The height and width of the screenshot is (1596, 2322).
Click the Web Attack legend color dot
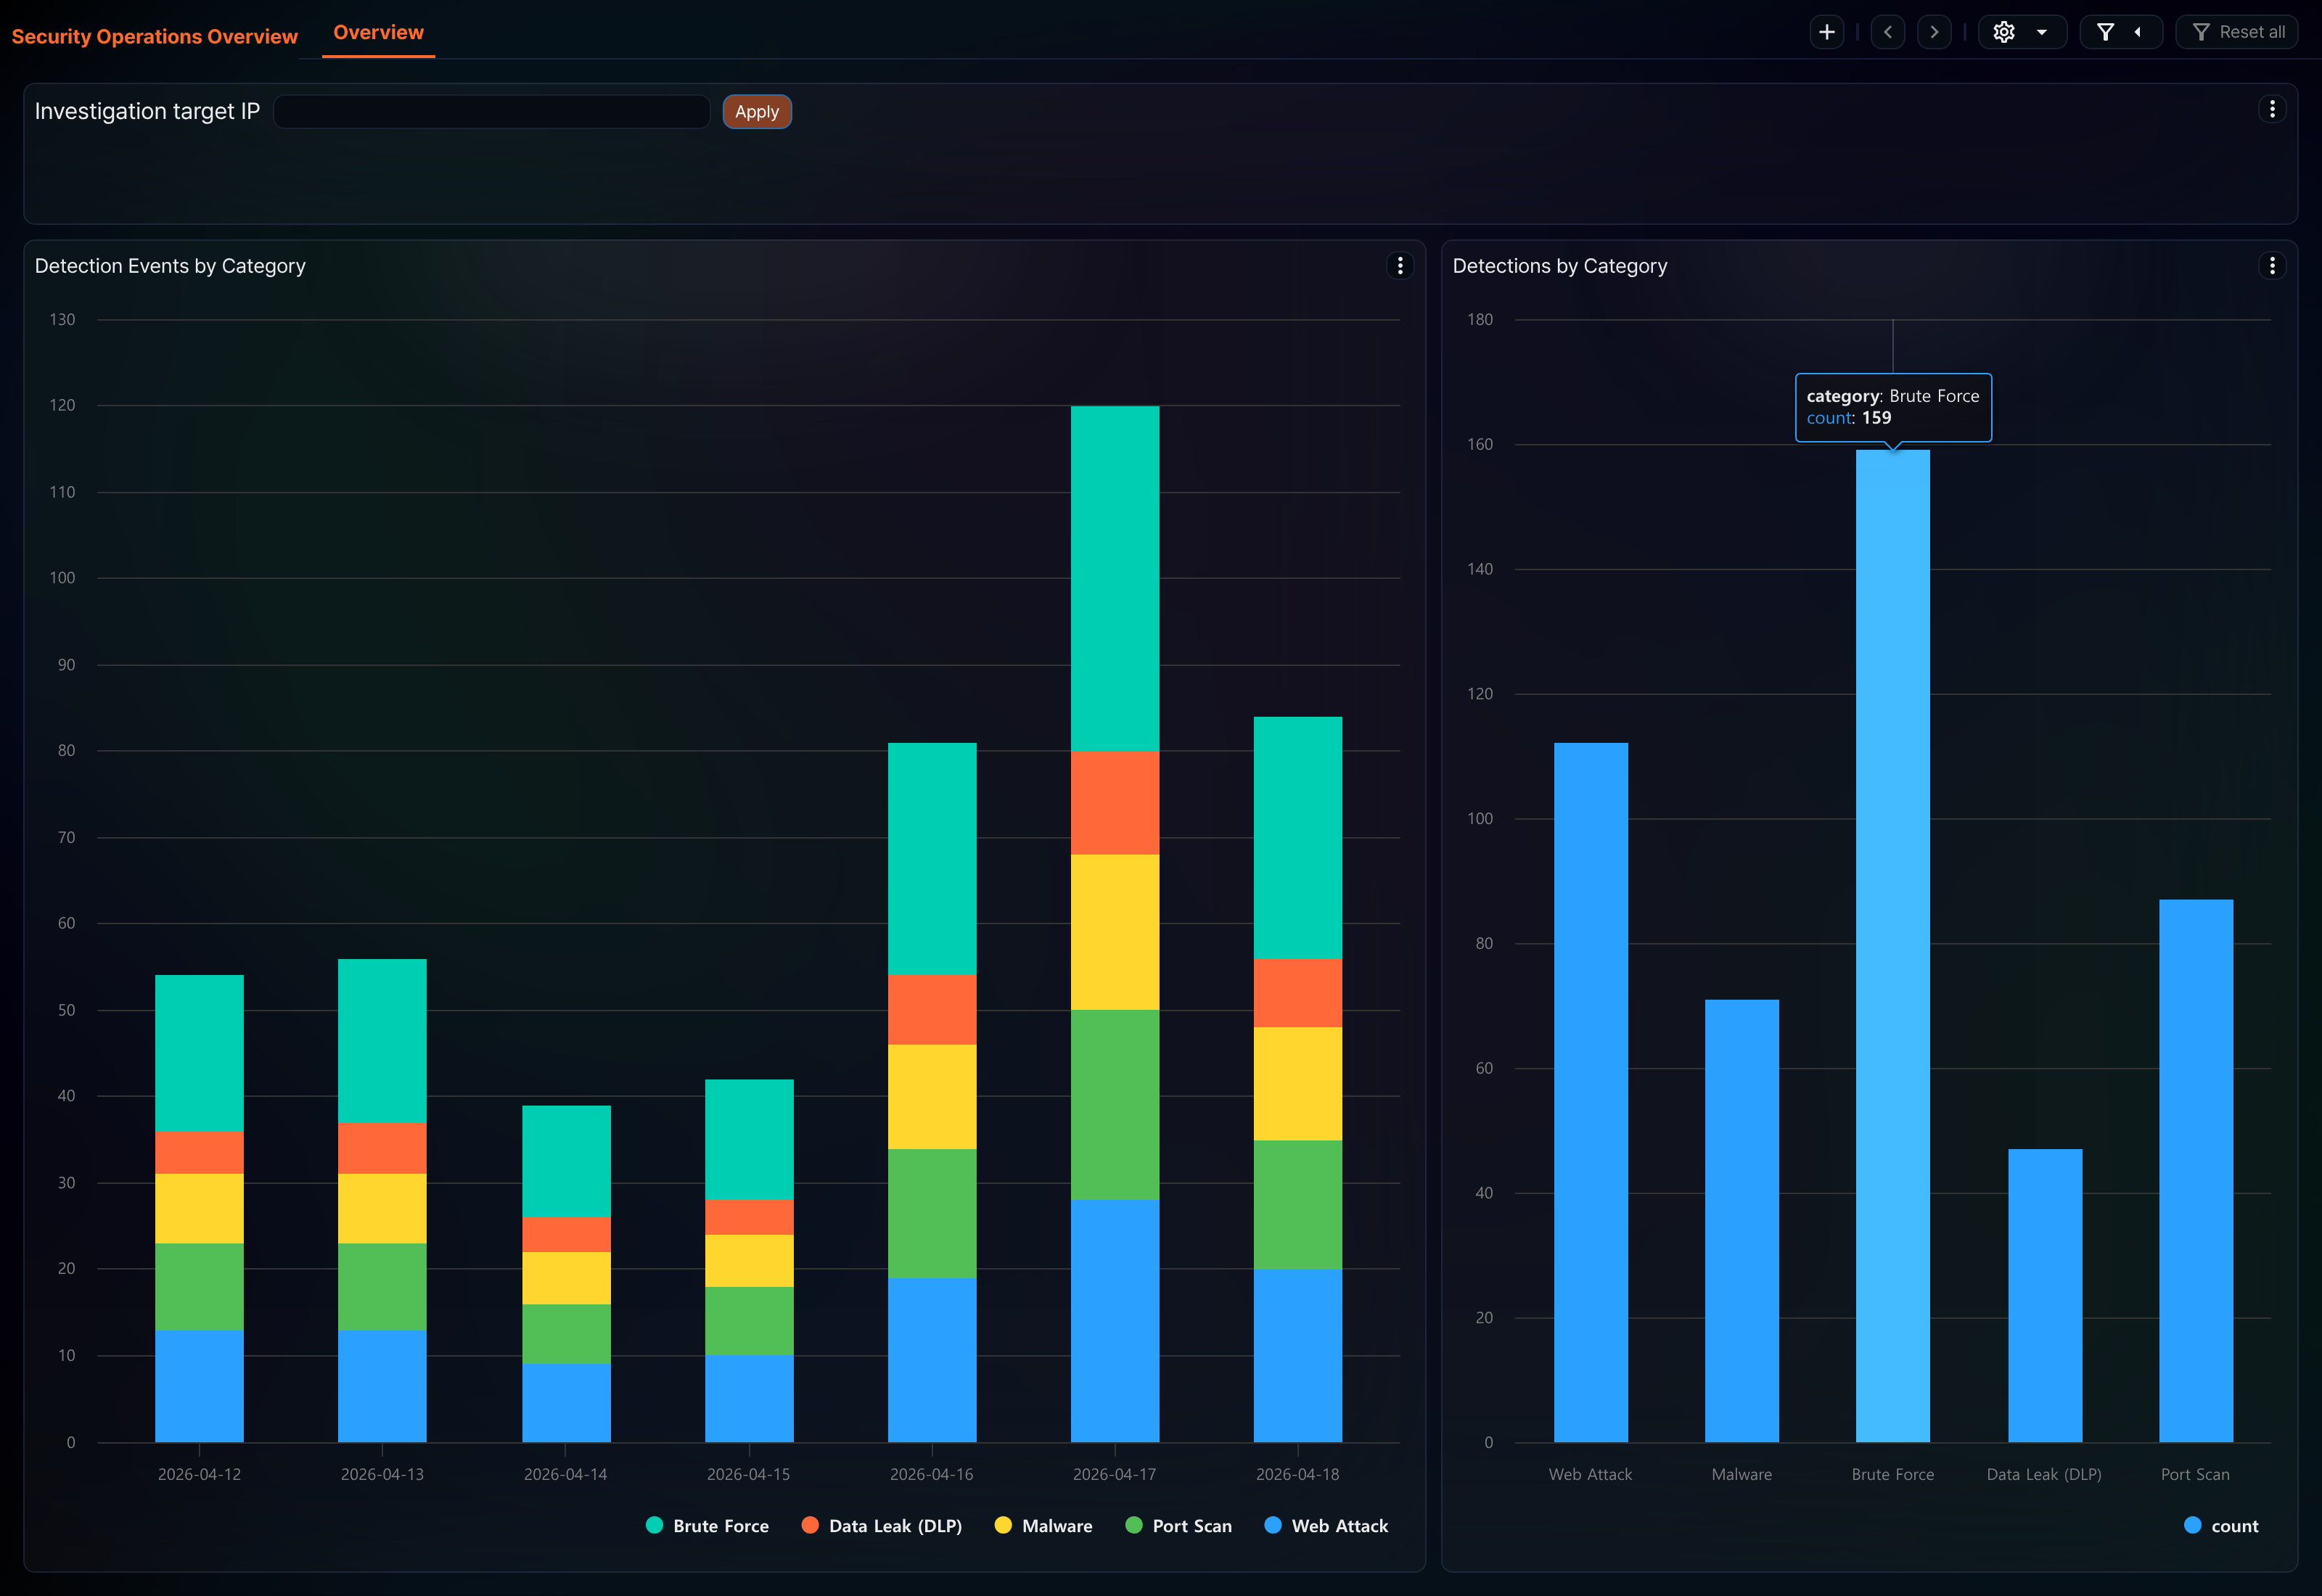pos(1273,1525)
